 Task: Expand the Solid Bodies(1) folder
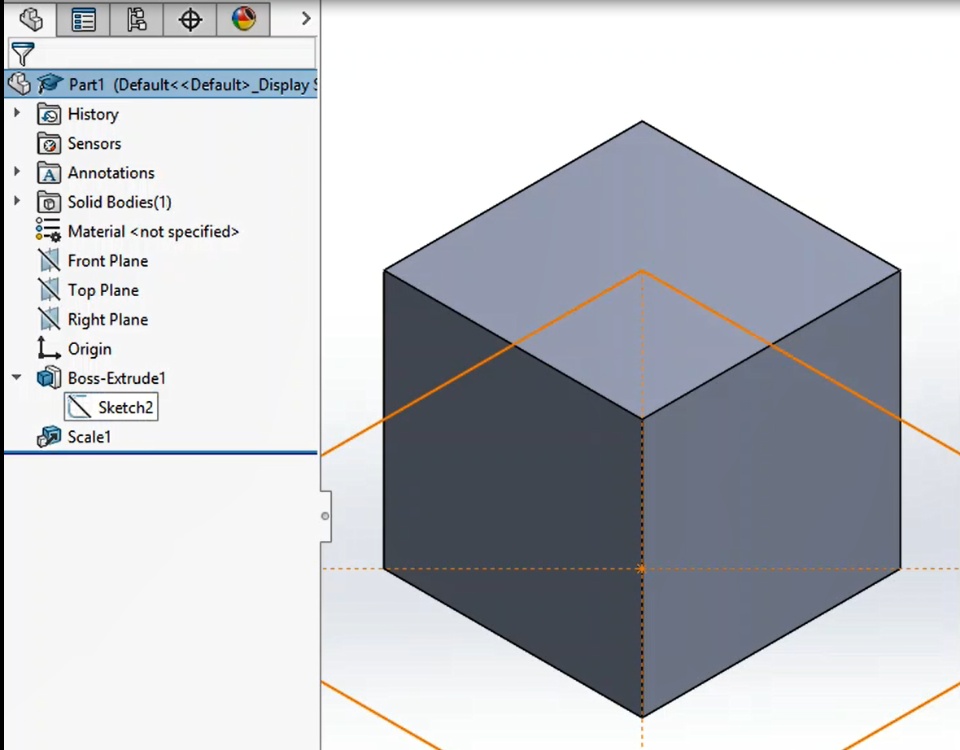(17, 201)
